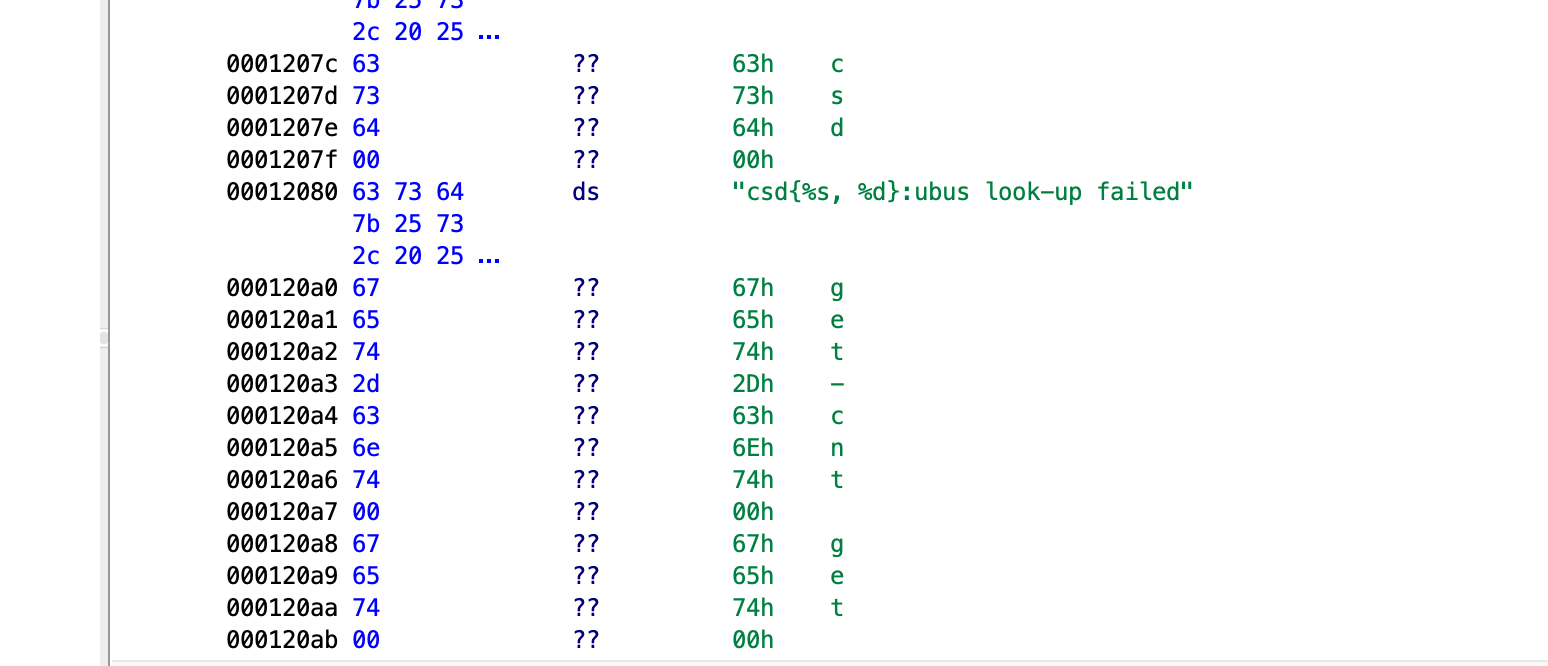Click the character n at 000120a5
1548x666 pixels.
837,448
